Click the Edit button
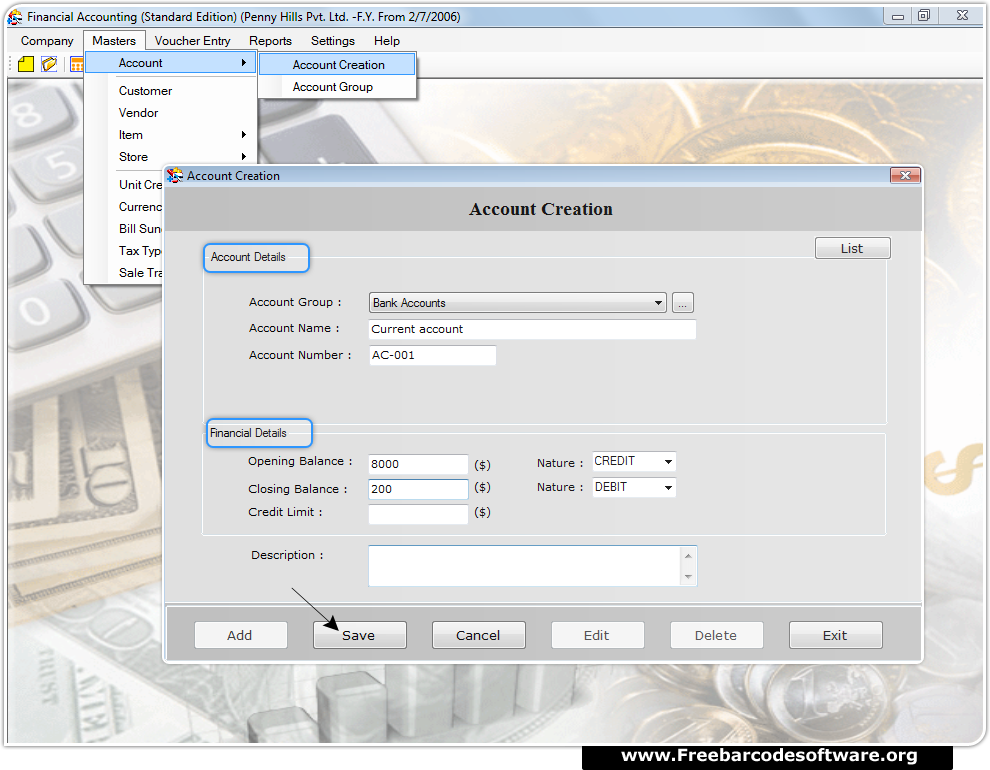The image size is (990, 770). tap(597, 635)
